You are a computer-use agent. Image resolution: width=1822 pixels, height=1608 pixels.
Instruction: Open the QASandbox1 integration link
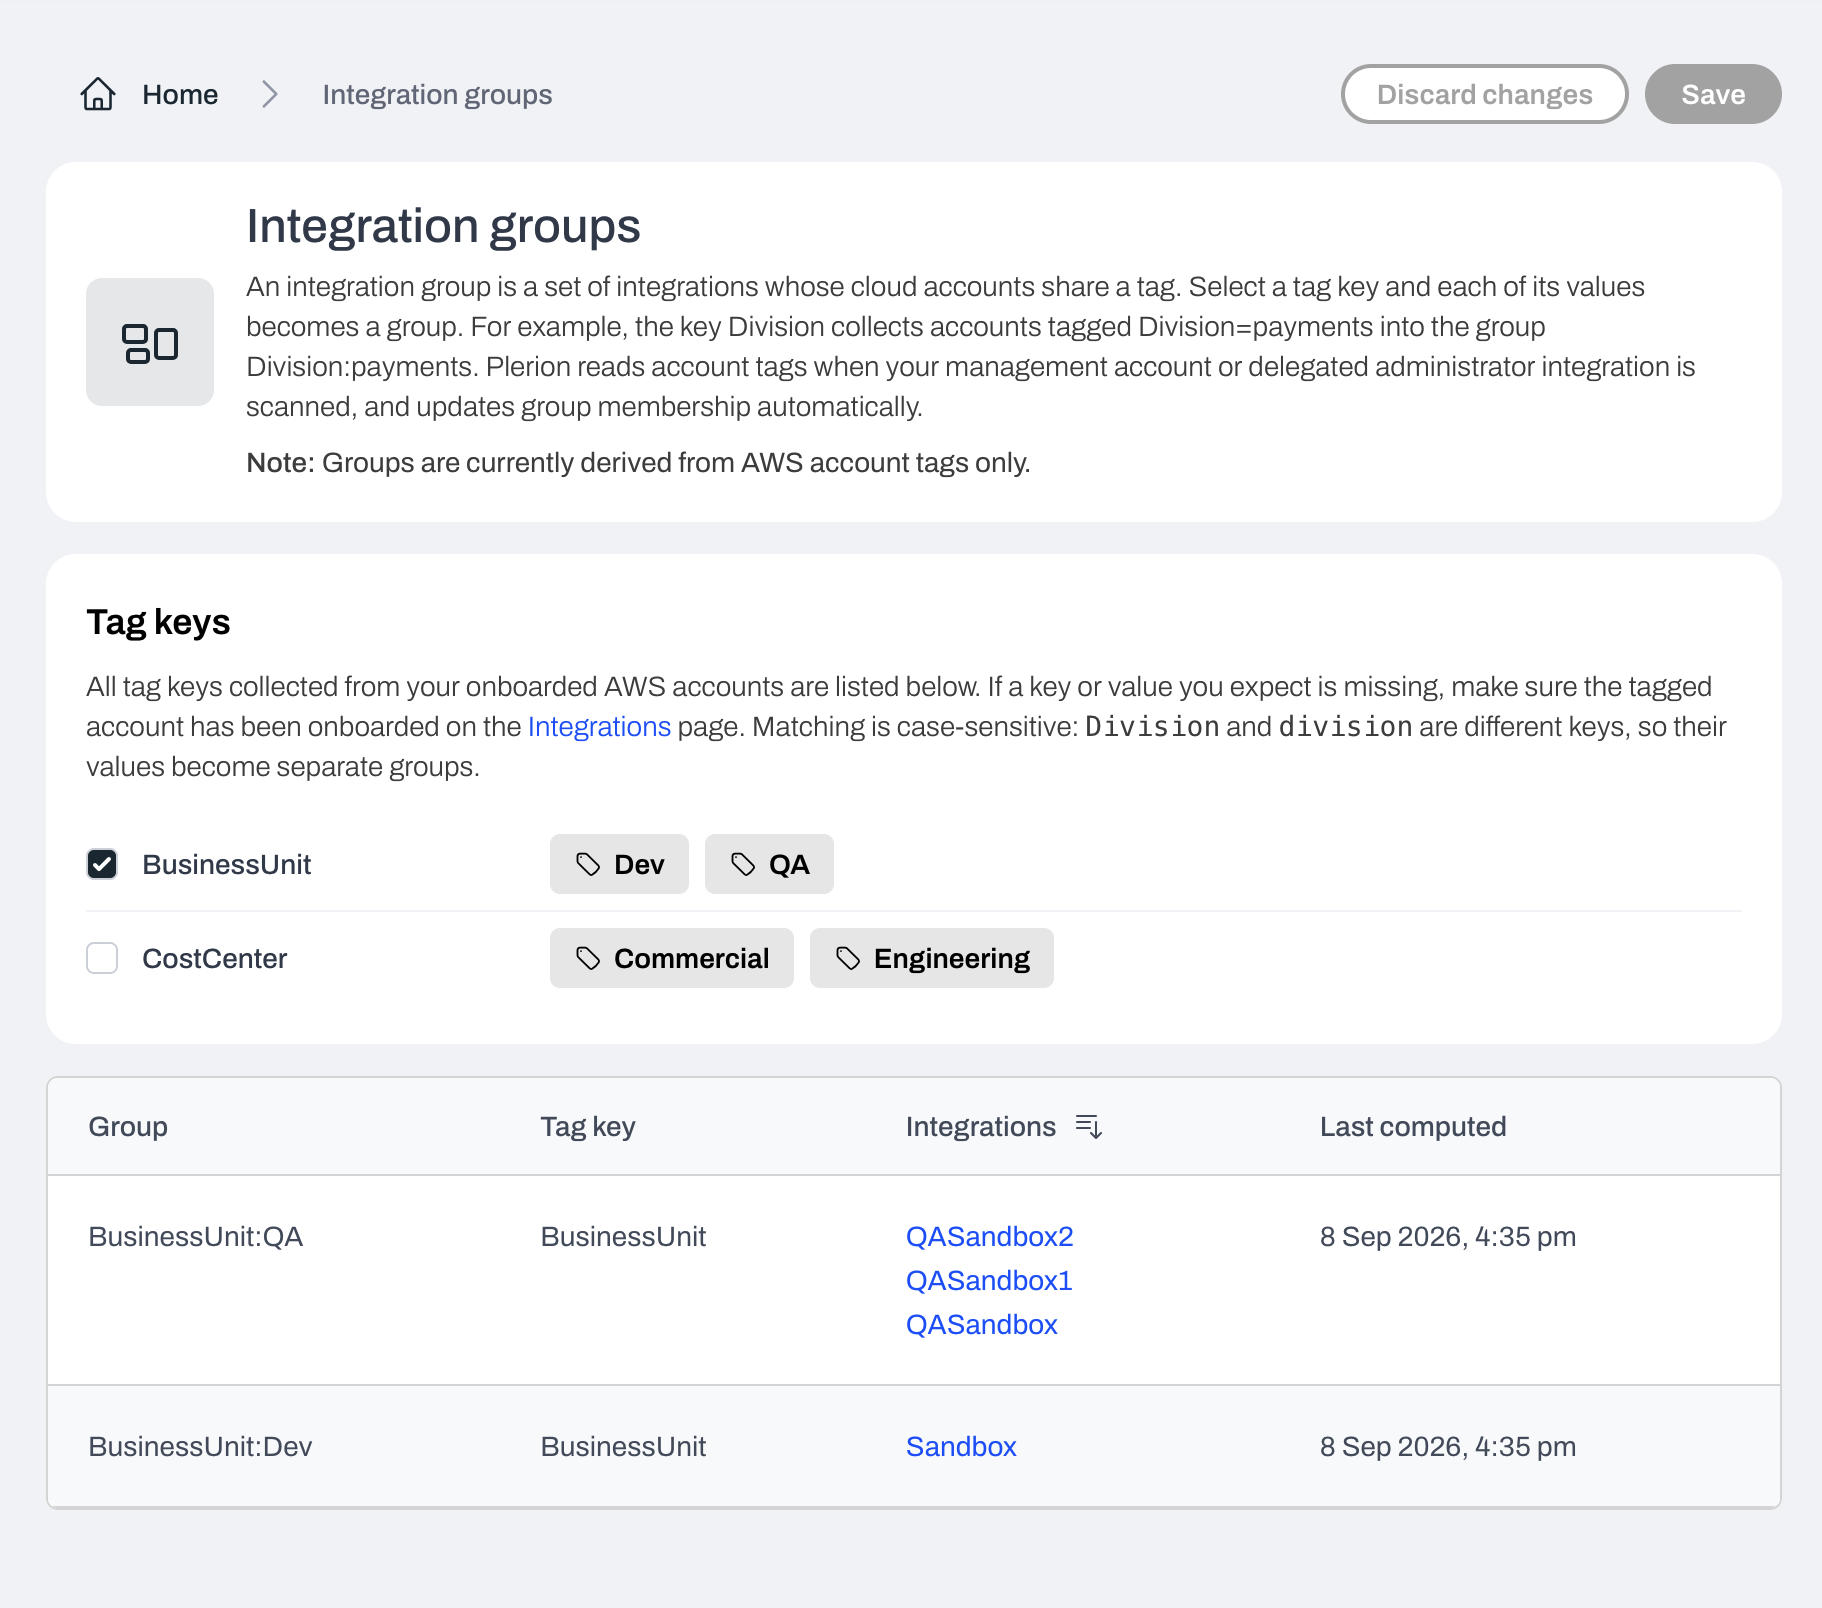pos(989,1280)
